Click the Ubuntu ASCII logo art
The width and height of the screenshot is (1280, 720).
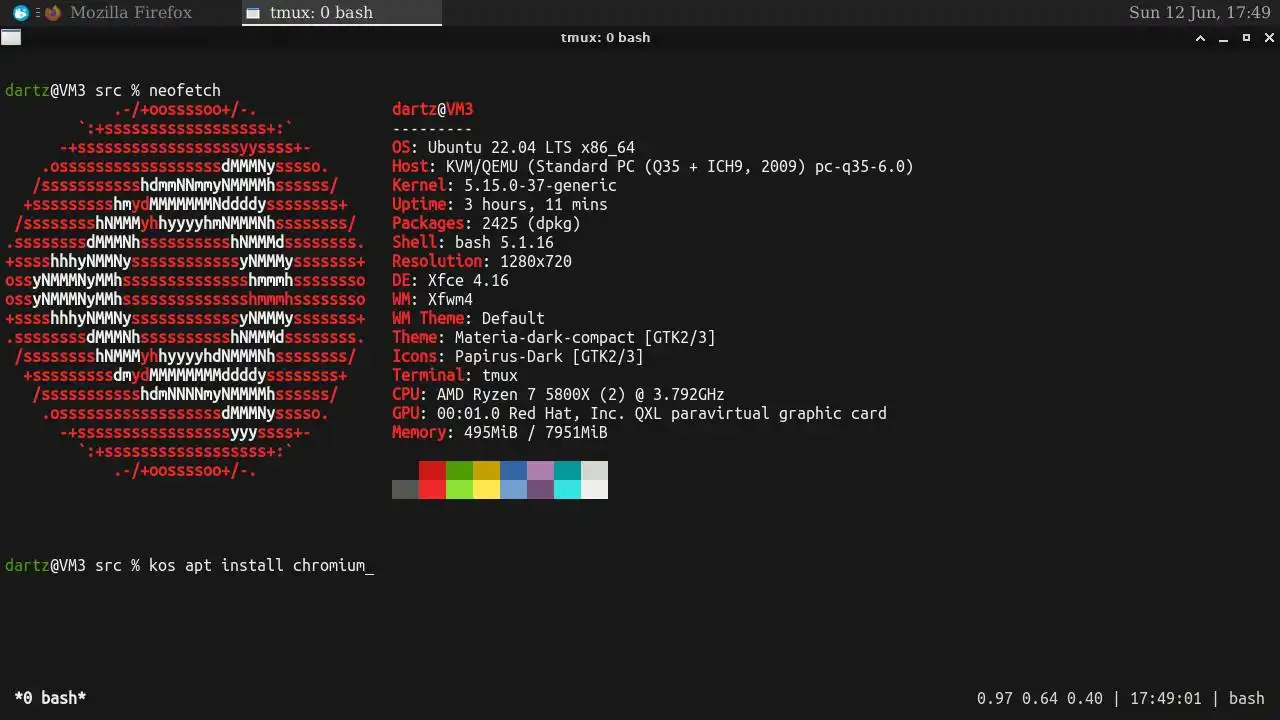(185, 290)
